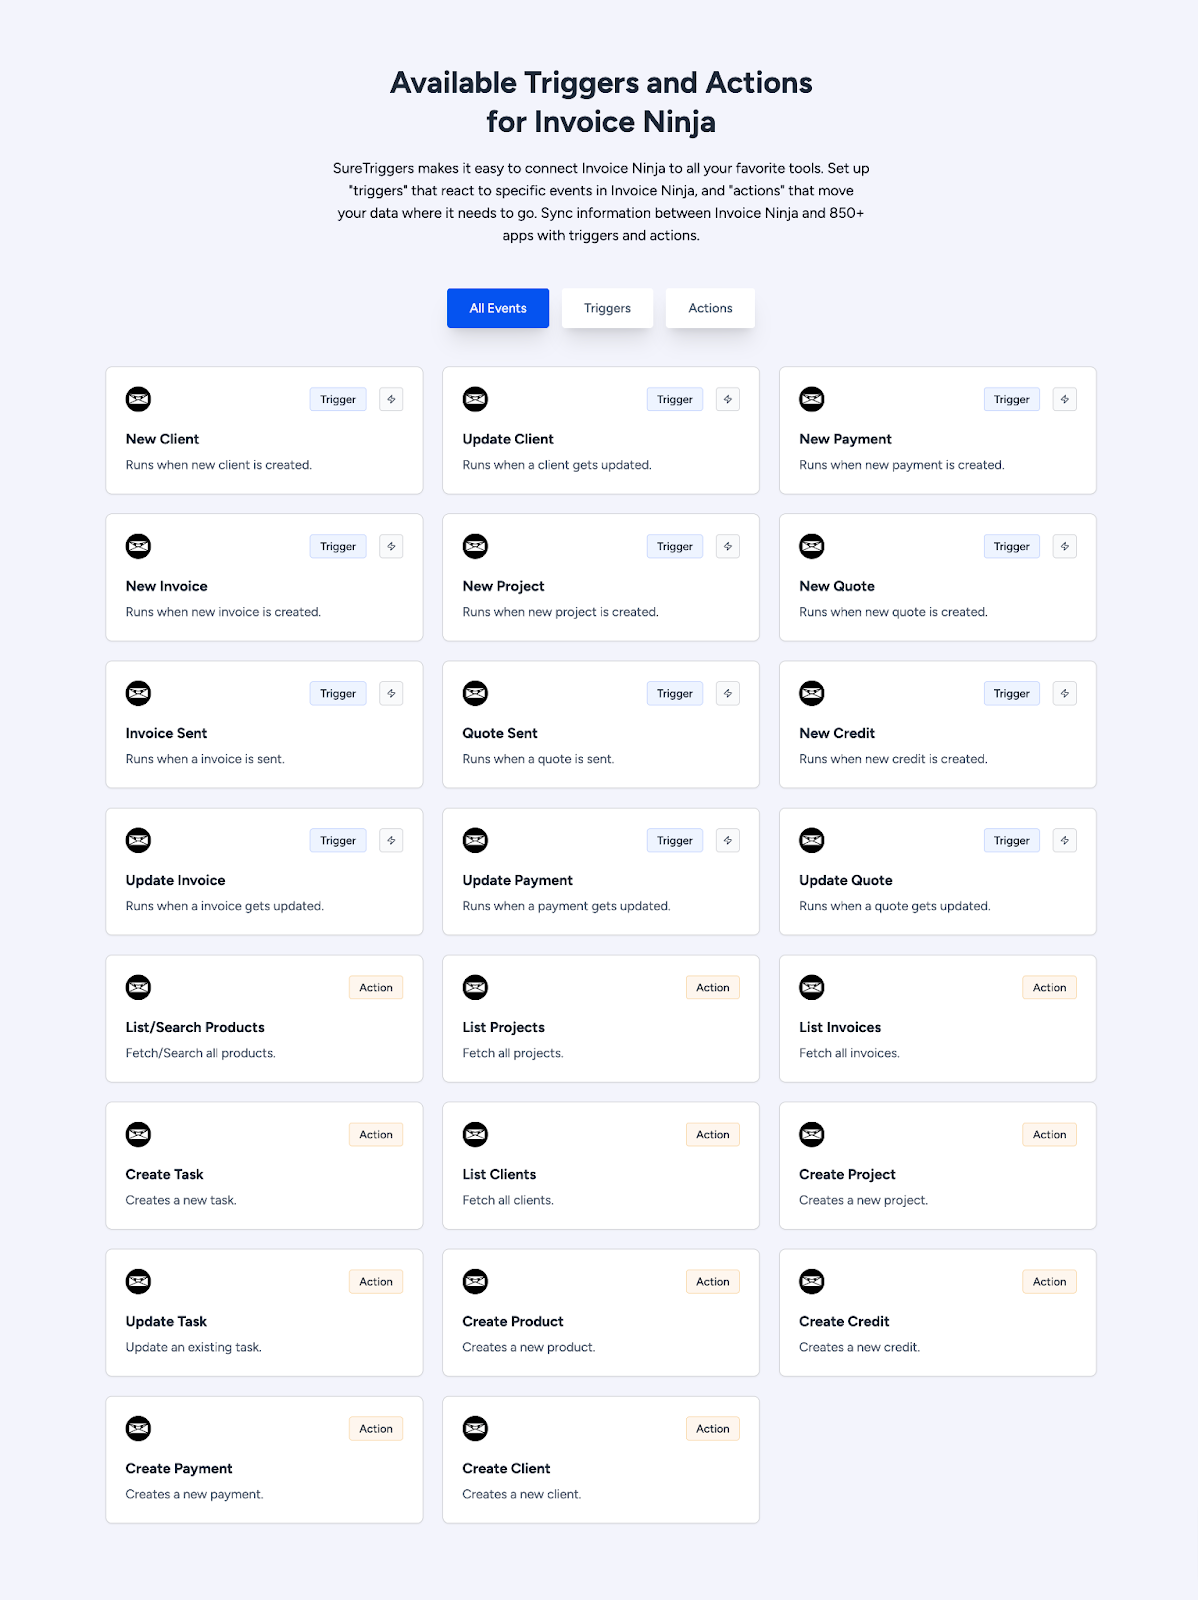Click the lightning icon on New Quote card

(x=1065, y=546)
